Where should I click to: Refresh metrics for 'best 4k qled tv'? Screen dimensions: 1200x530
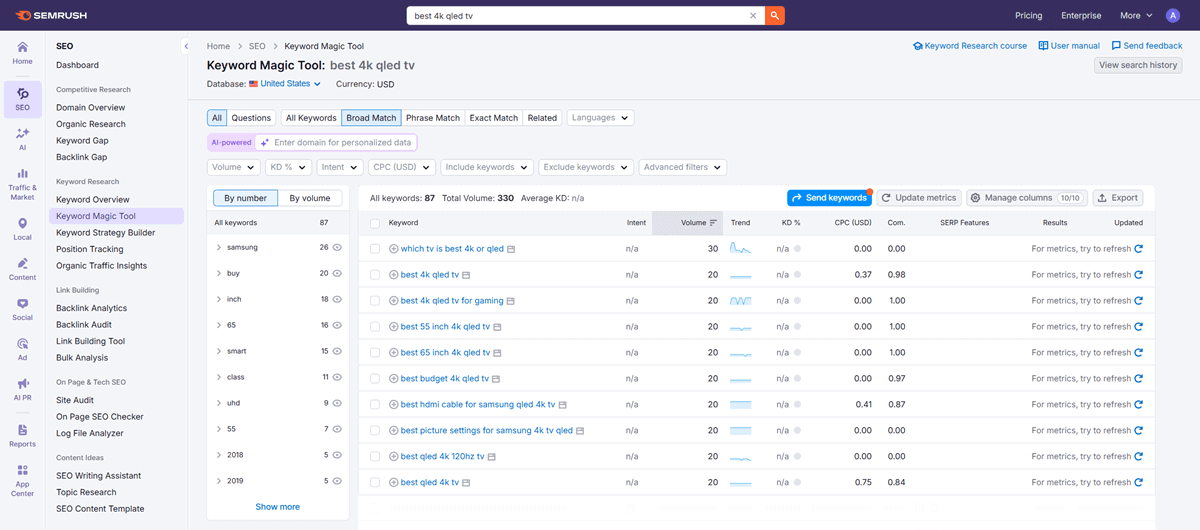click(x=1138, y=275)
